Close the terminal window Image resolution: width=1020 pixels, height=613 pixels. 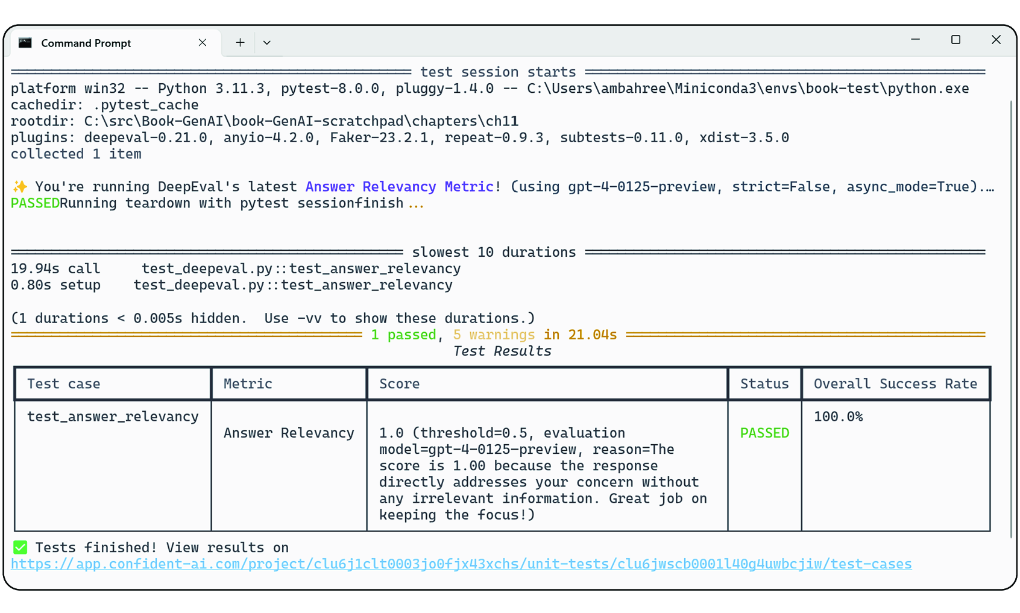(x=996, y=40)
